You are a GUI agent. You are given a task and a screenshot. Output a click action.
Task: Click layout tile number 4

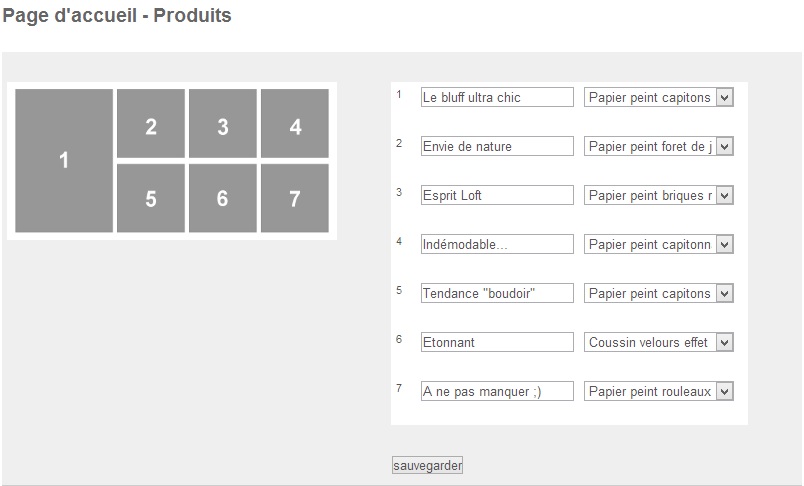coord(295,124)
